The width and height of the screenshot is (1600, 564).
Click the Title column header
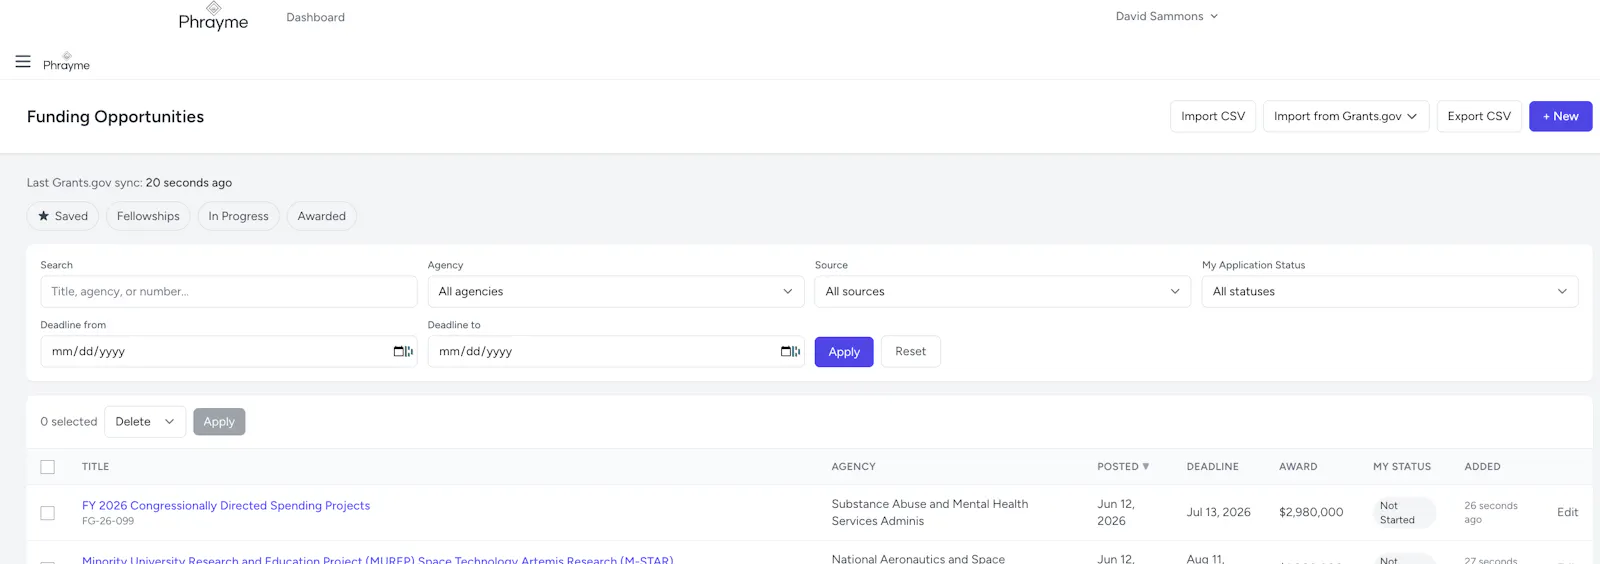[95, 467]
